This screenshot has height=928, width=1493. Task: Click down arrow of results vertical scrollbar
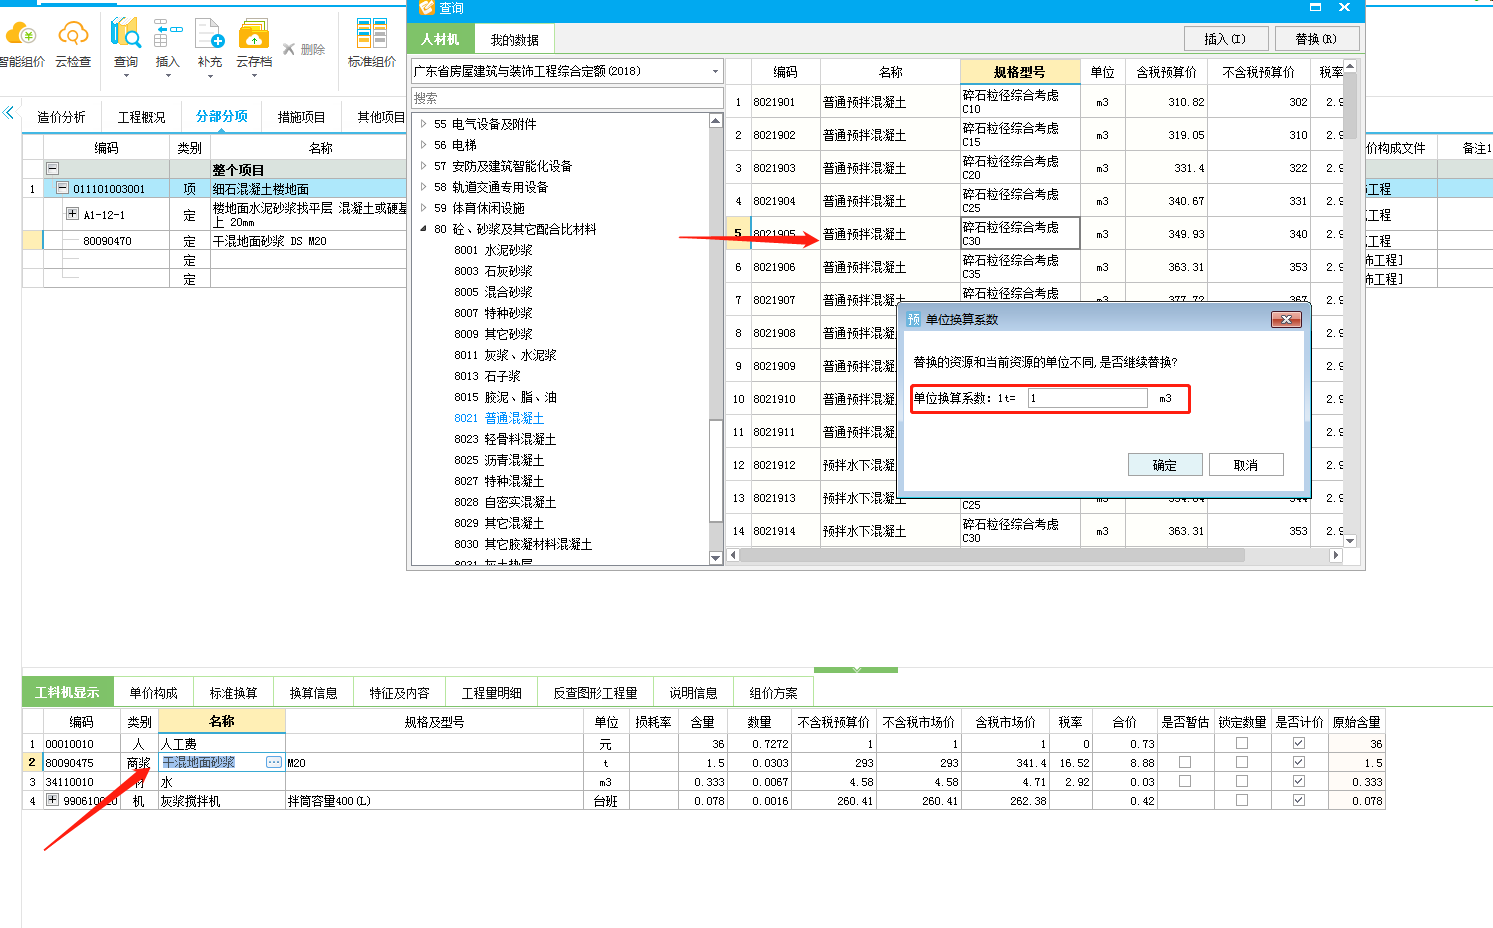point(1350,541)
